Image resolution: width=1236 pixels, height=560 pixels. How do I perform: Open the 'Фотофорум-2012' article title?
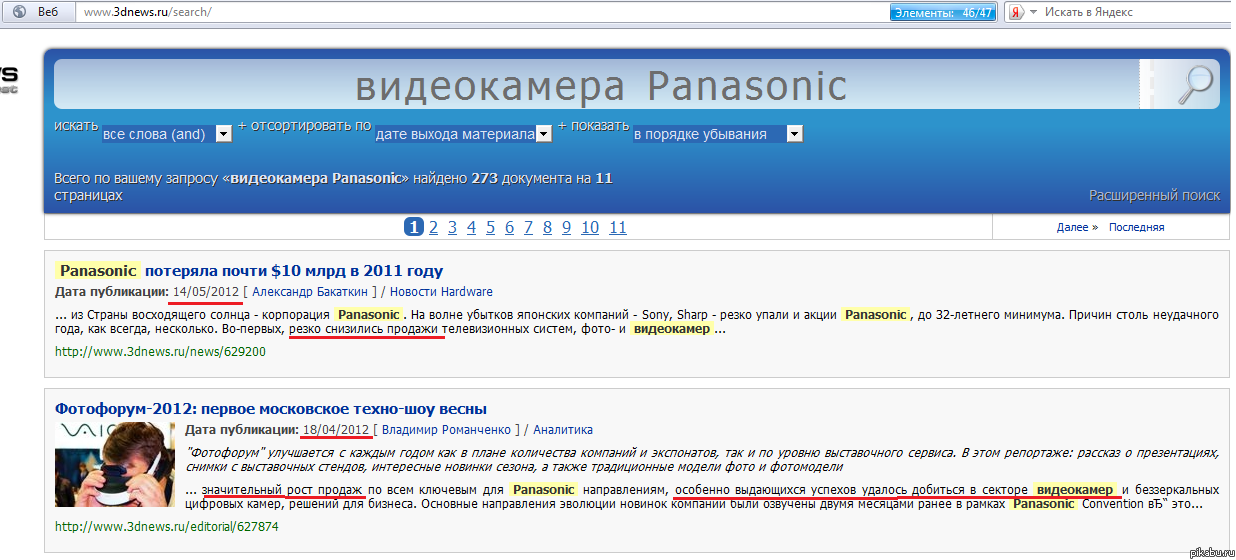(x=271, y=409)
